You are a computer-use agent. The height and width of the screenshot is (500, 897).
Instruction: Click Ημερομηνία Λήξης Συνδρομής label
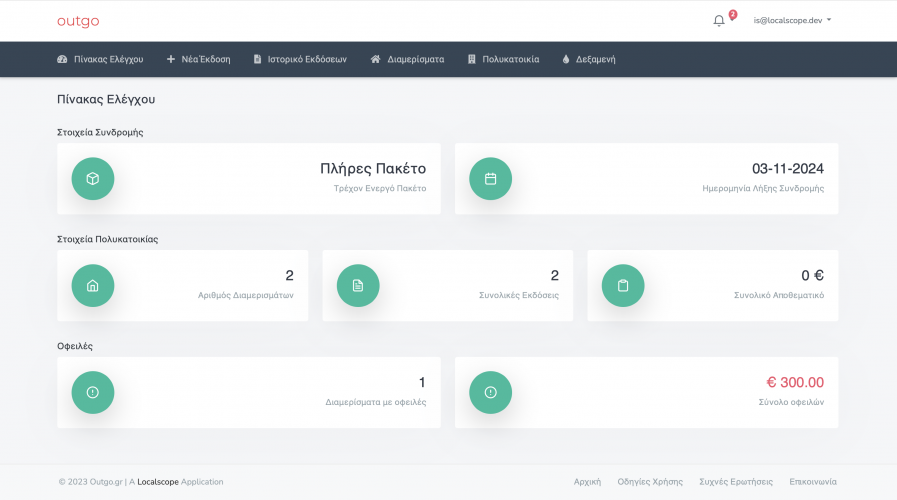[763, 188]
